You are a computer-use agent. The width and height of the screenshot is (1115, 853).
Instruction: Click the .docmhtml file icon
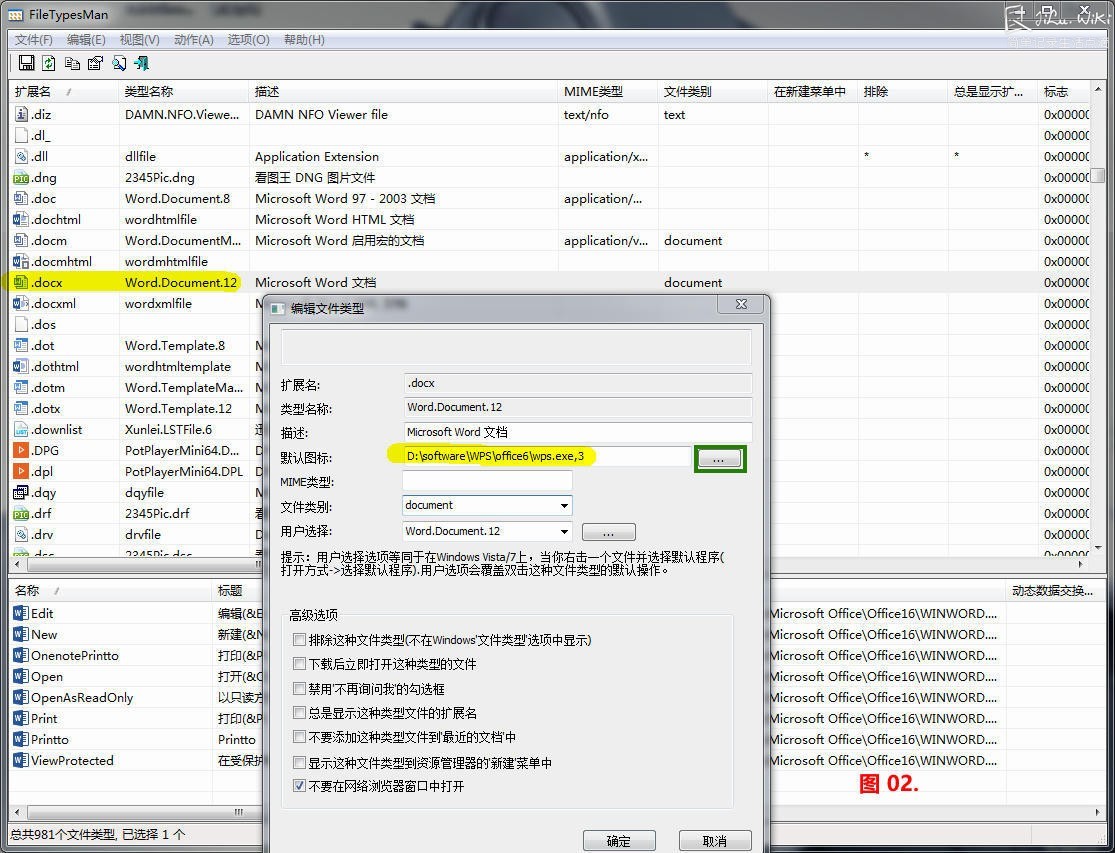pyautogui.click(x=21, y=262)
